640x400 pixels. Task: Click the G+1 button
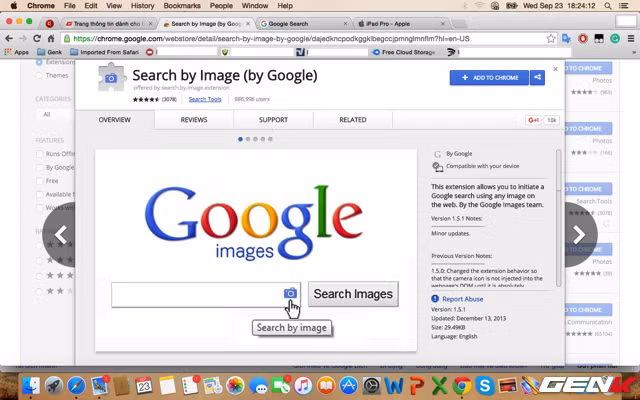534,120
